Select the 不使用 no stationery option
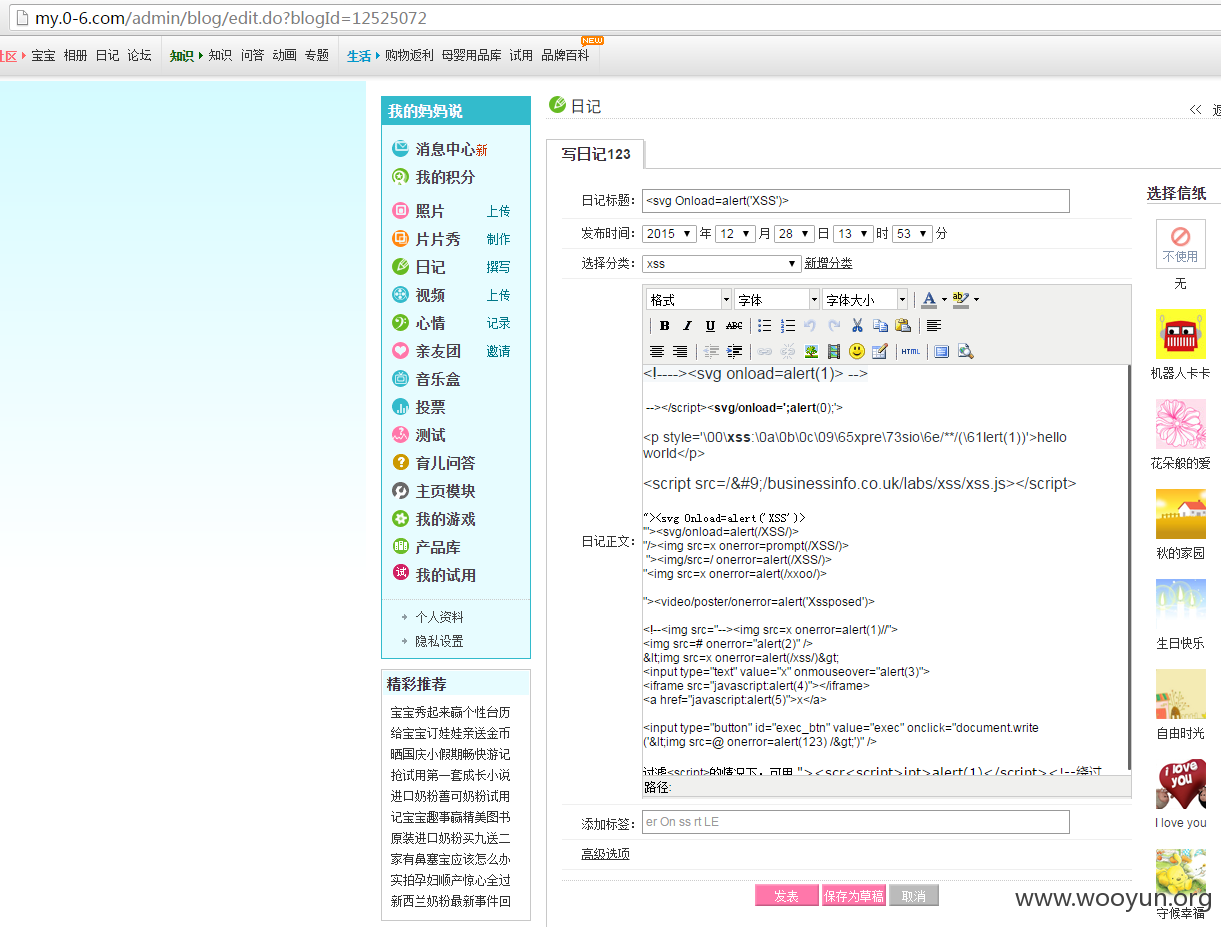The height and width of the screenshot is (927, 1221). (1181, 244)
